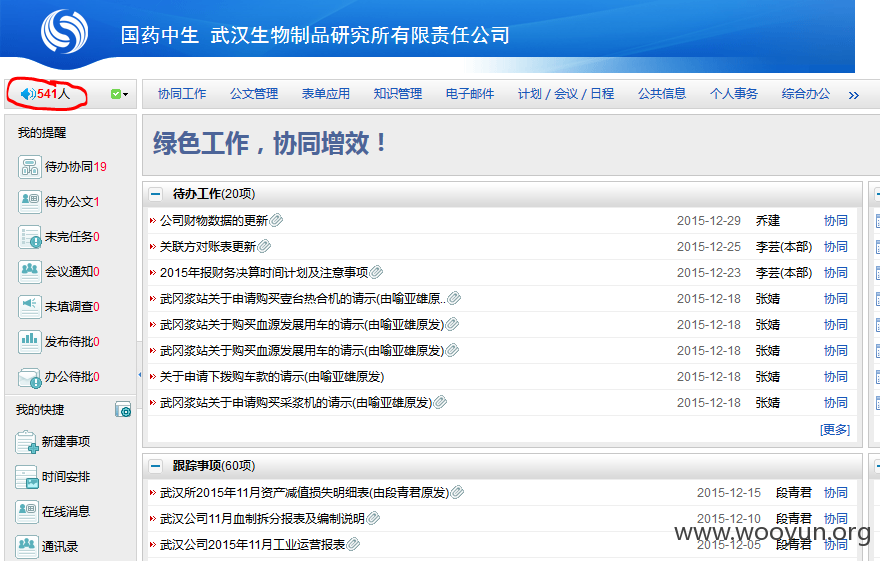Click sender 段青君 in the 2015-12-15 row
The image size is (880, 561).
[x=794, y=493]
